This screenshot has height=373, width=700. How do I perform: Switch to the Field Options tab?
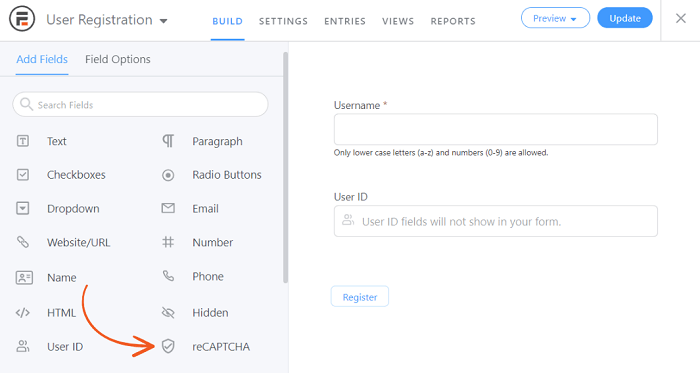click(118, 59)
